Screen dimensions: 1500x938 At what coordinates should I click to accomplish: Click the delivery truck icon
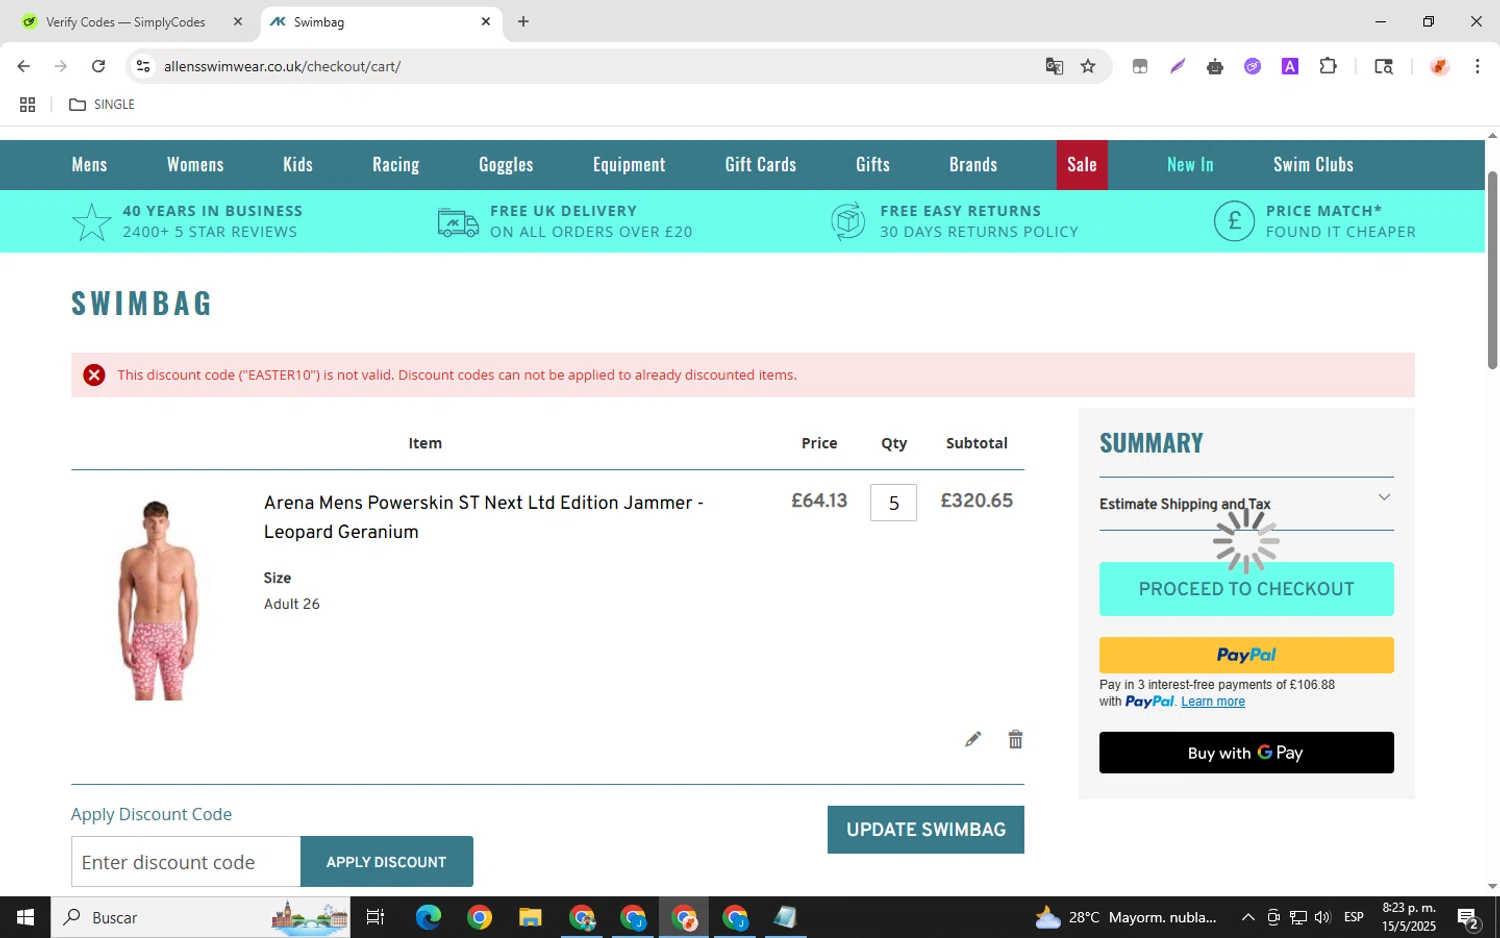click(x=458, y=222)
